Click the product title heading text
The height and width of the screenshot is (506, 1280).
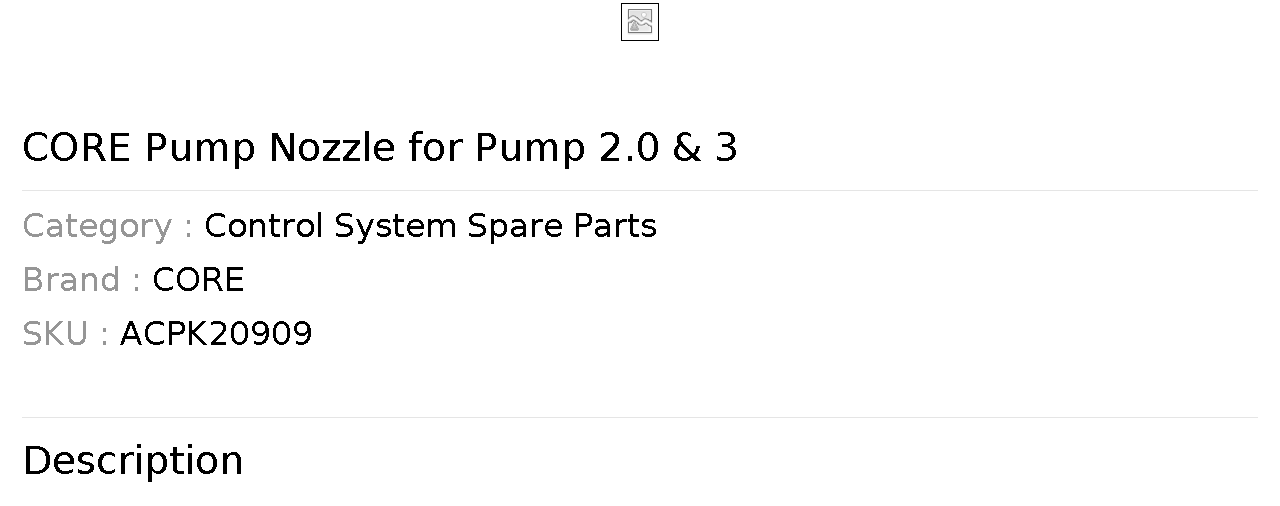tap(380, 148)
